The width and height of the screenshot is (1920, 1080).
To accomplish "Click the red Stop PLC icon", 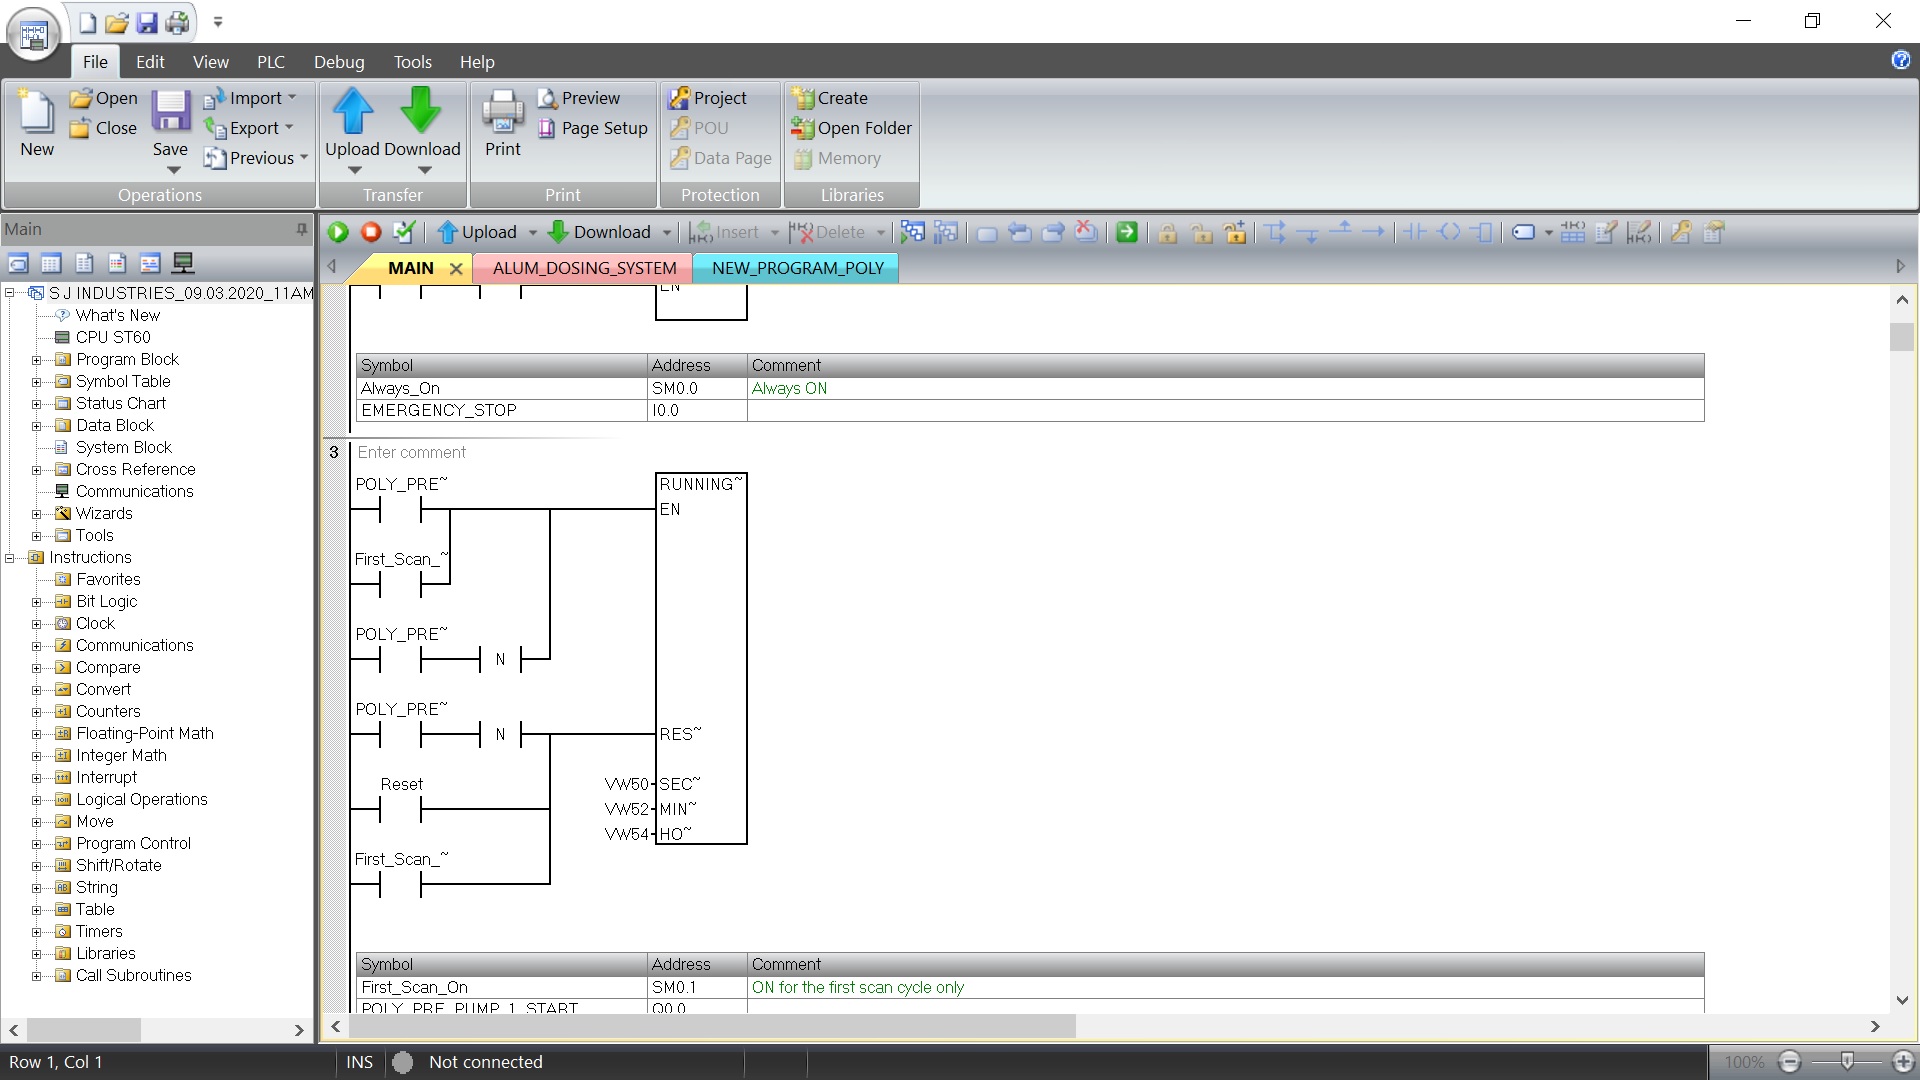I will (x=371, y=233).
